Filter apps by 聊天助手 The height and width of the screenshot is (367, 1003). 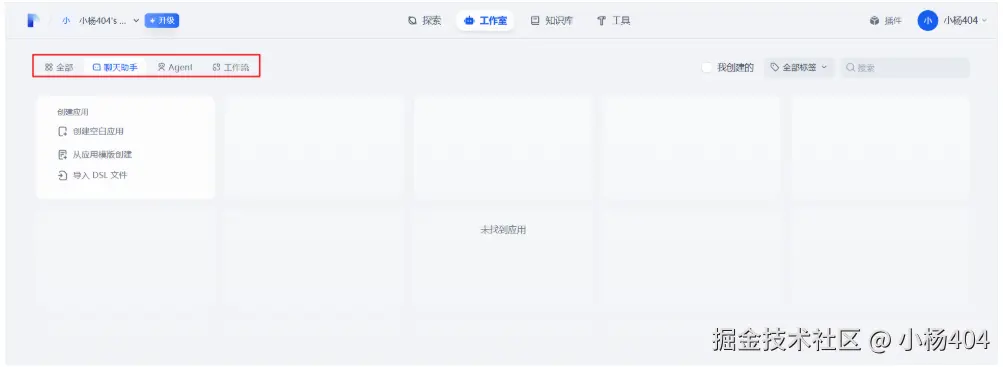[x=115, y=67]
